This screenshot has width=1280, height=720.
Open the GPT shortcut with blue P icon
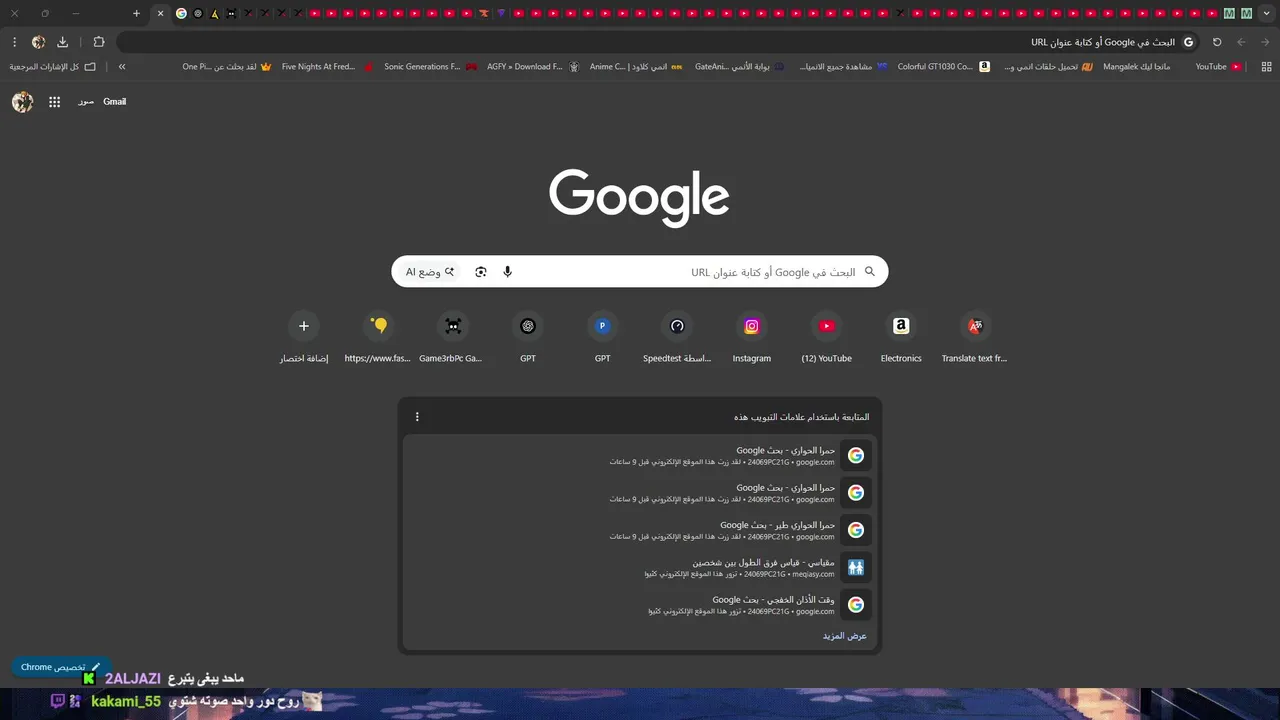tap(602, 339)
